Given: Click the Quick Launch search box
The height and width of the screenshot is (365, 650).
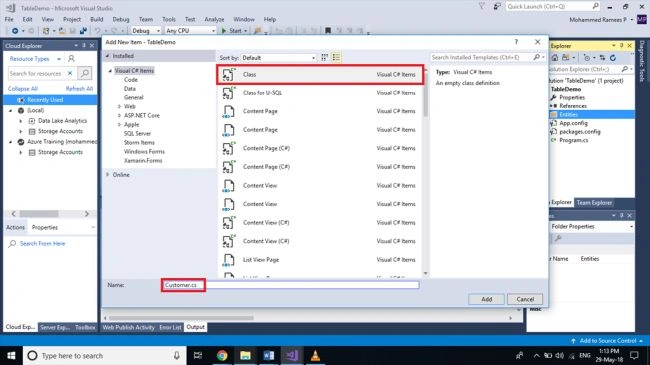Looking at the screenshot, I should click(553, 7).
